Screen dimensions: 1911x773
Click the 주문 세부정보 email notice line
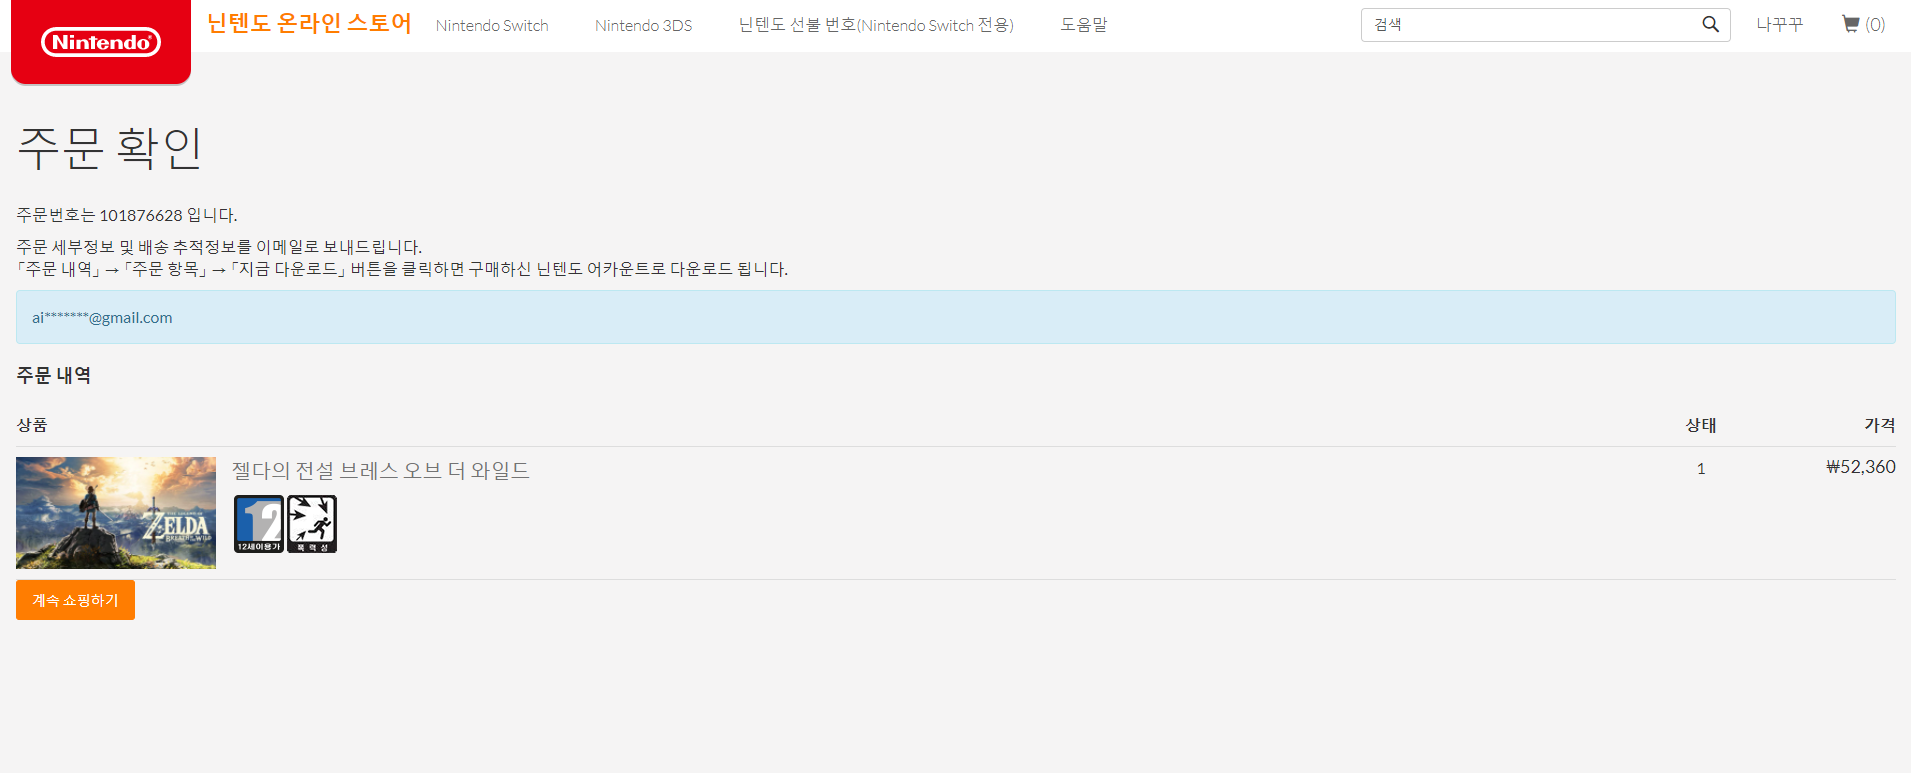pyautogui.click(x=219, y=247)
